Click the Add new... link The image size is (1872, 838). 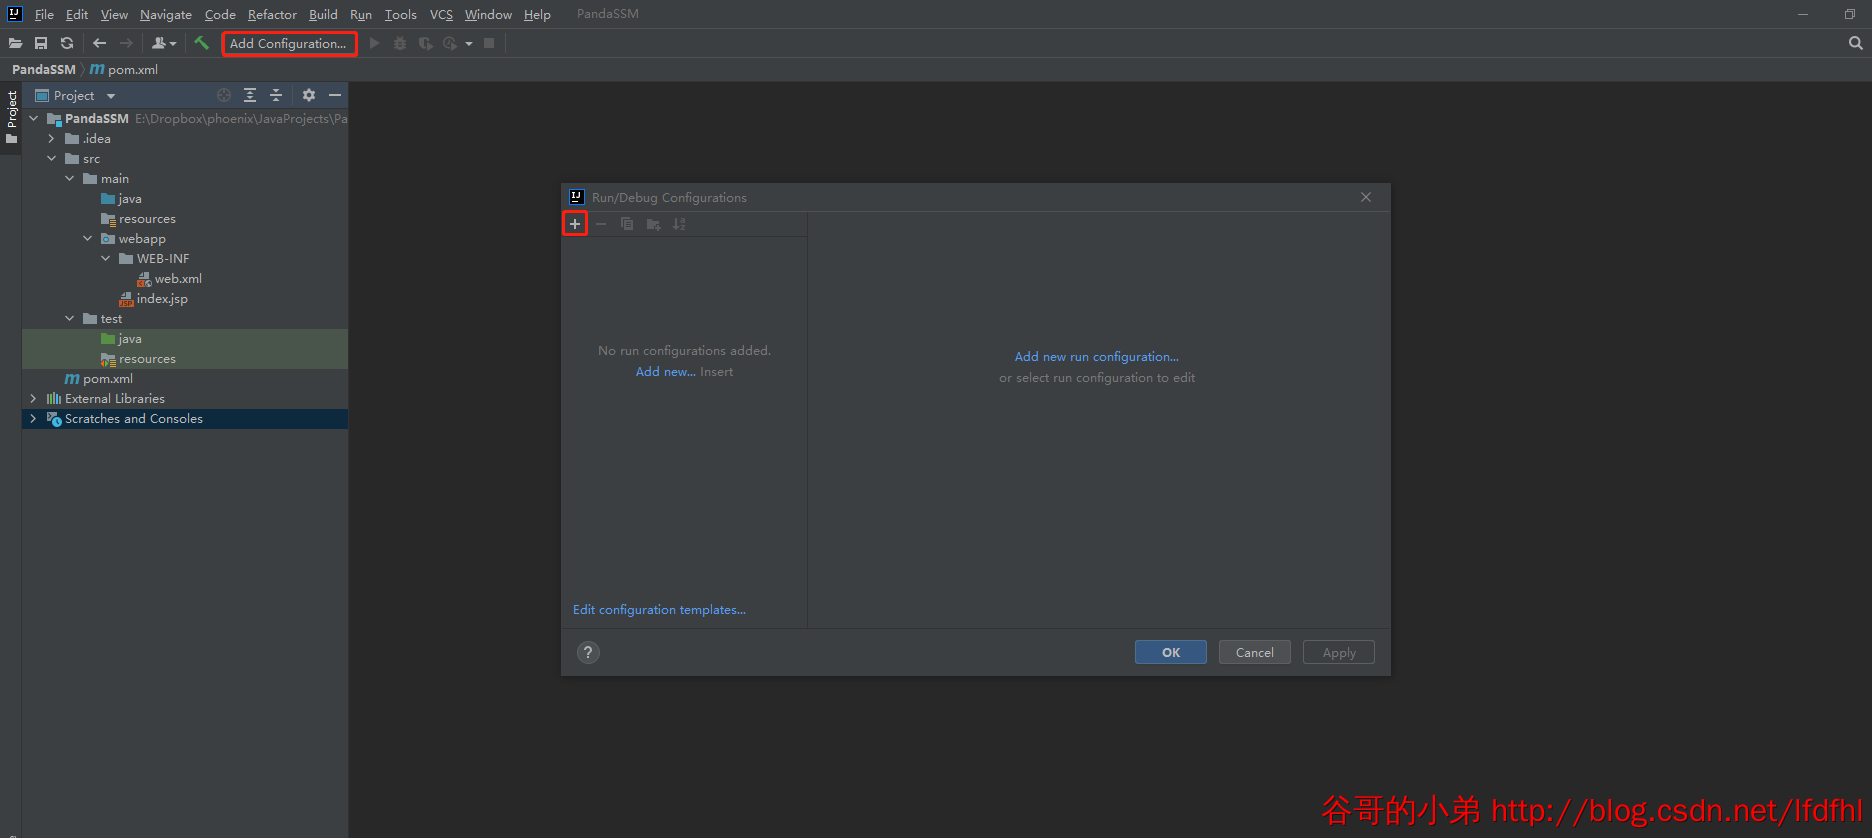666,371
